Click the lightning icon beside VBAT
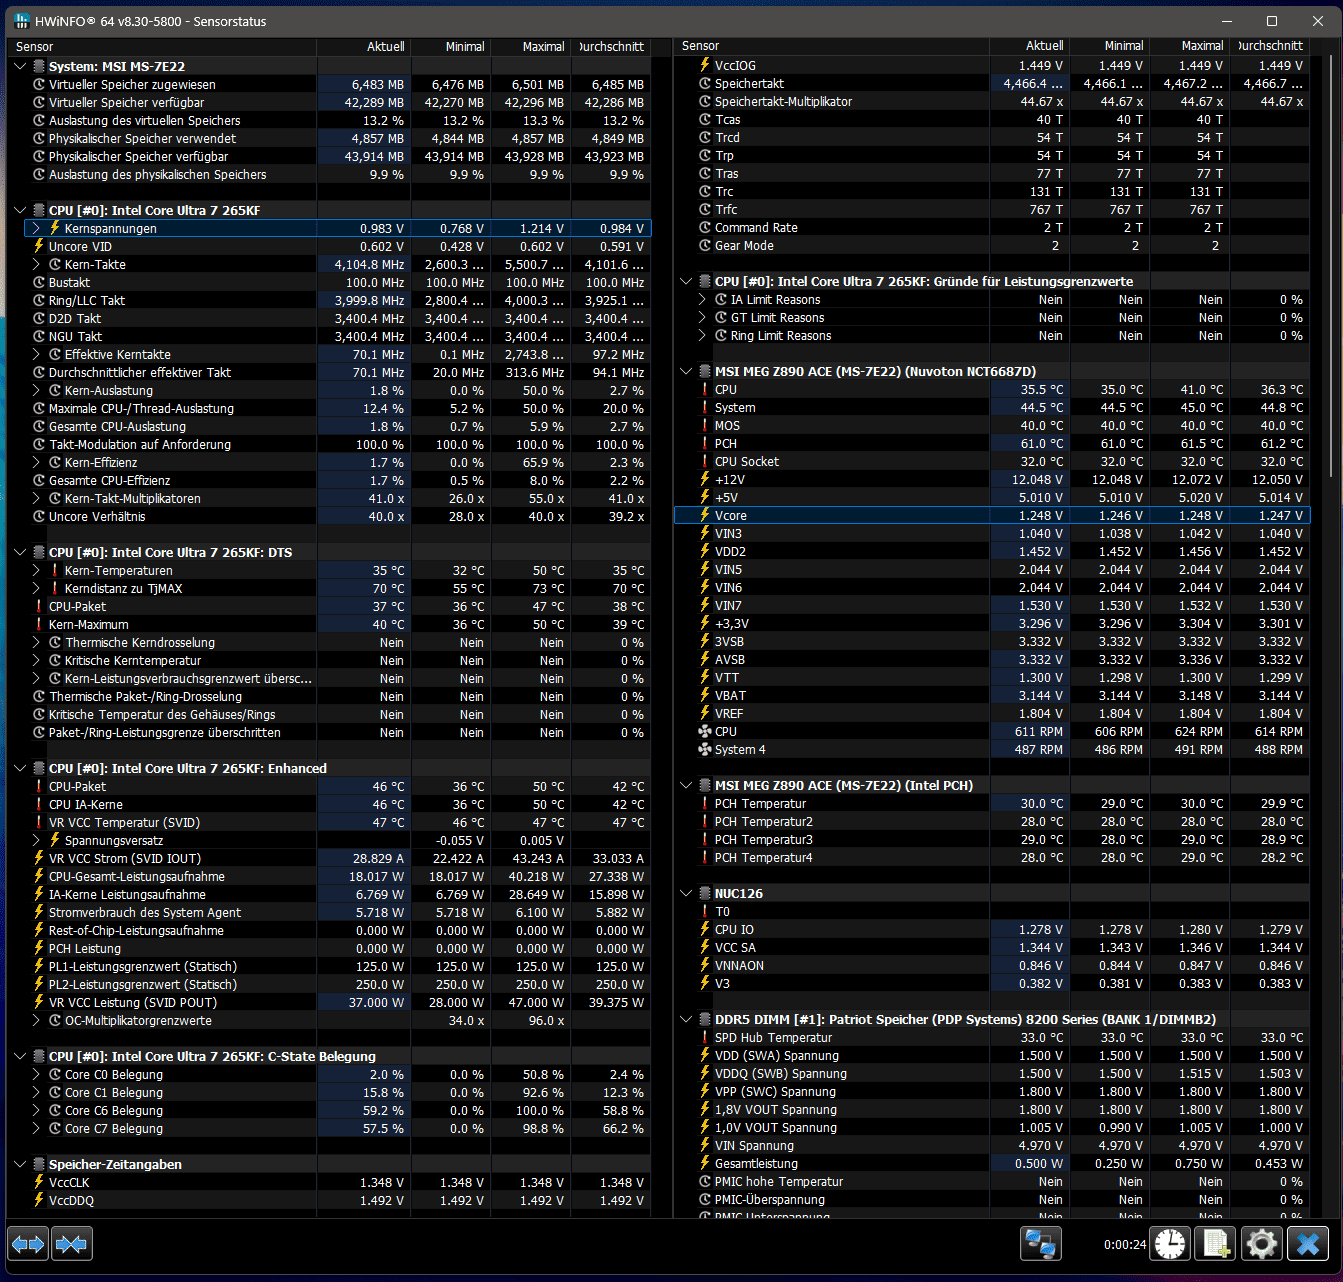This screenshot has width=1343, height=1282. [x=705, y=696]
